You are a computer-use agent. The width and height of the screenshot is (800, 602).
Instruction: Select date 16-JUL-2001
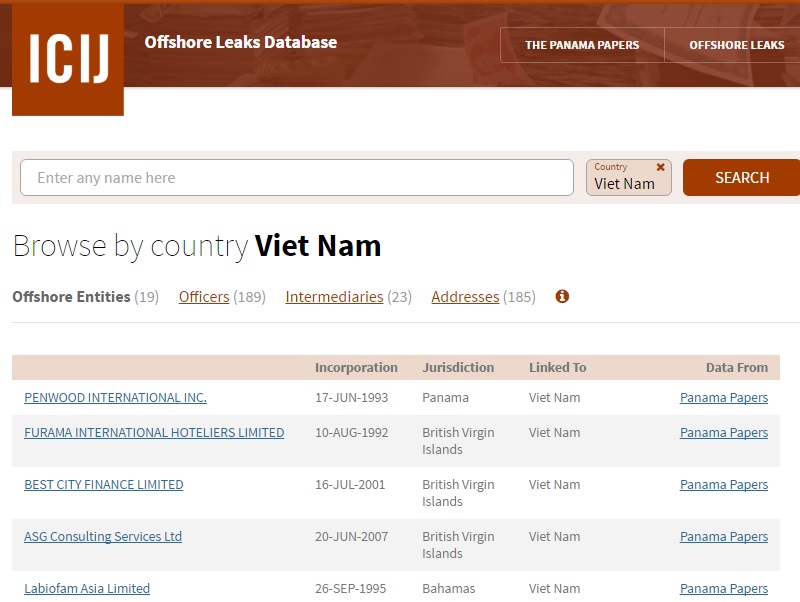350,485
